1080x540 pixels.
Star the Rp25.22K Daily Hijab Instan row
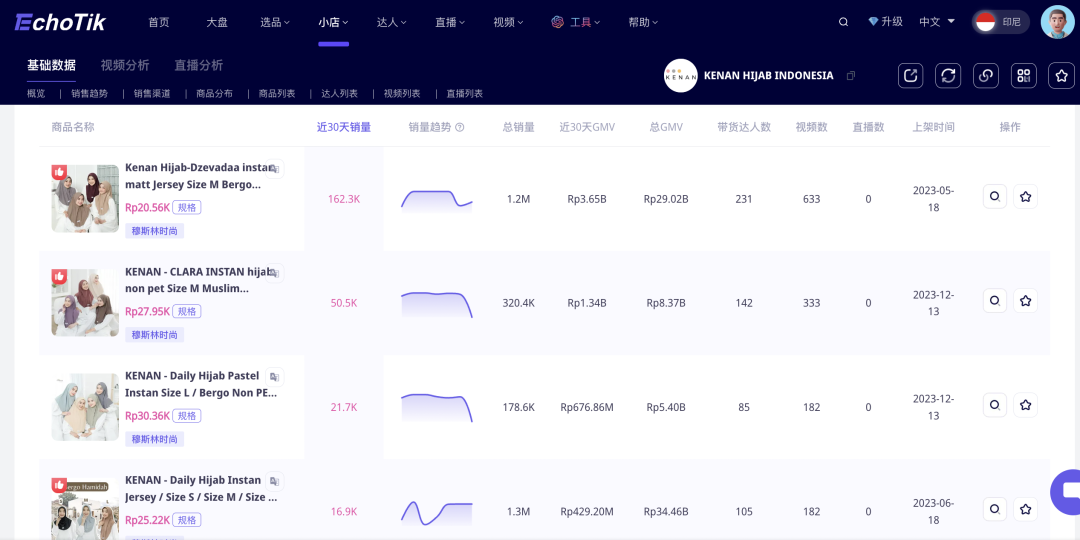tap(1026, 509)
